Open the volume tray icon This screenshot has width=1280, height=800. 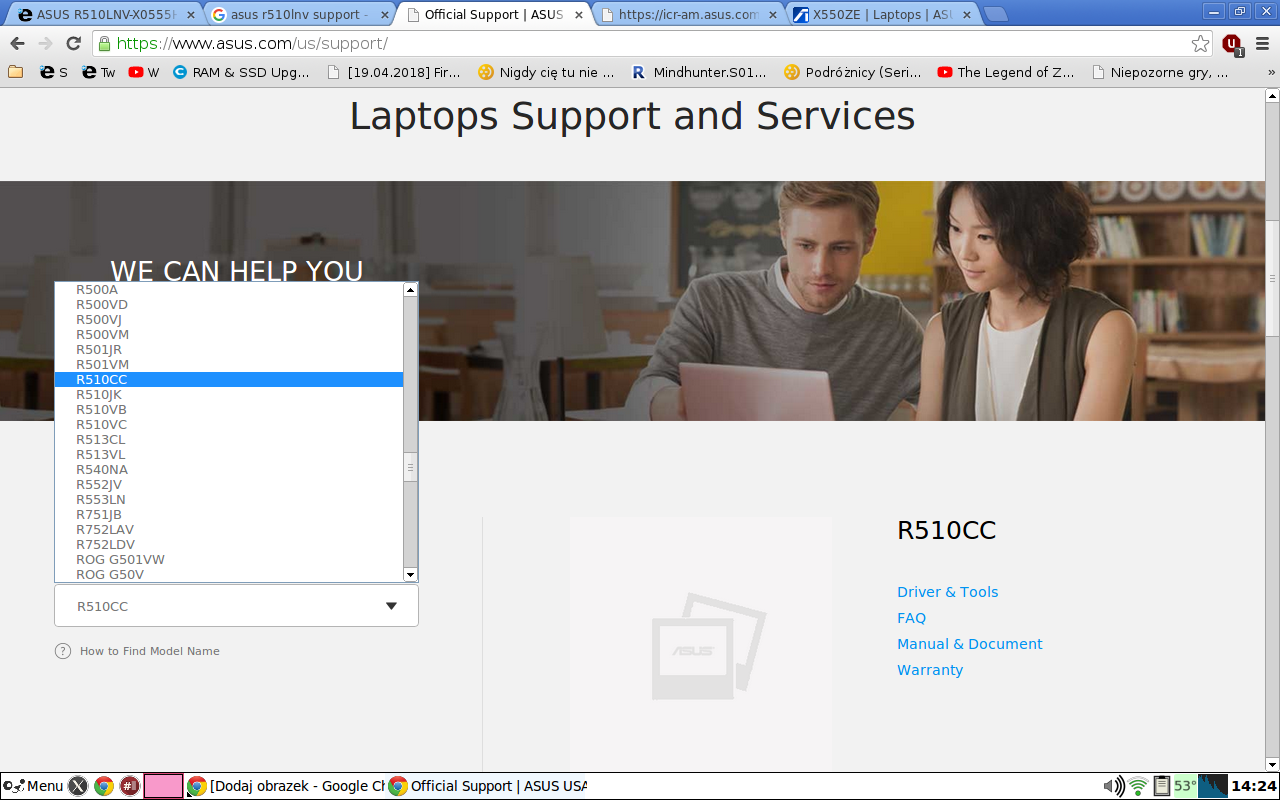1112,786
